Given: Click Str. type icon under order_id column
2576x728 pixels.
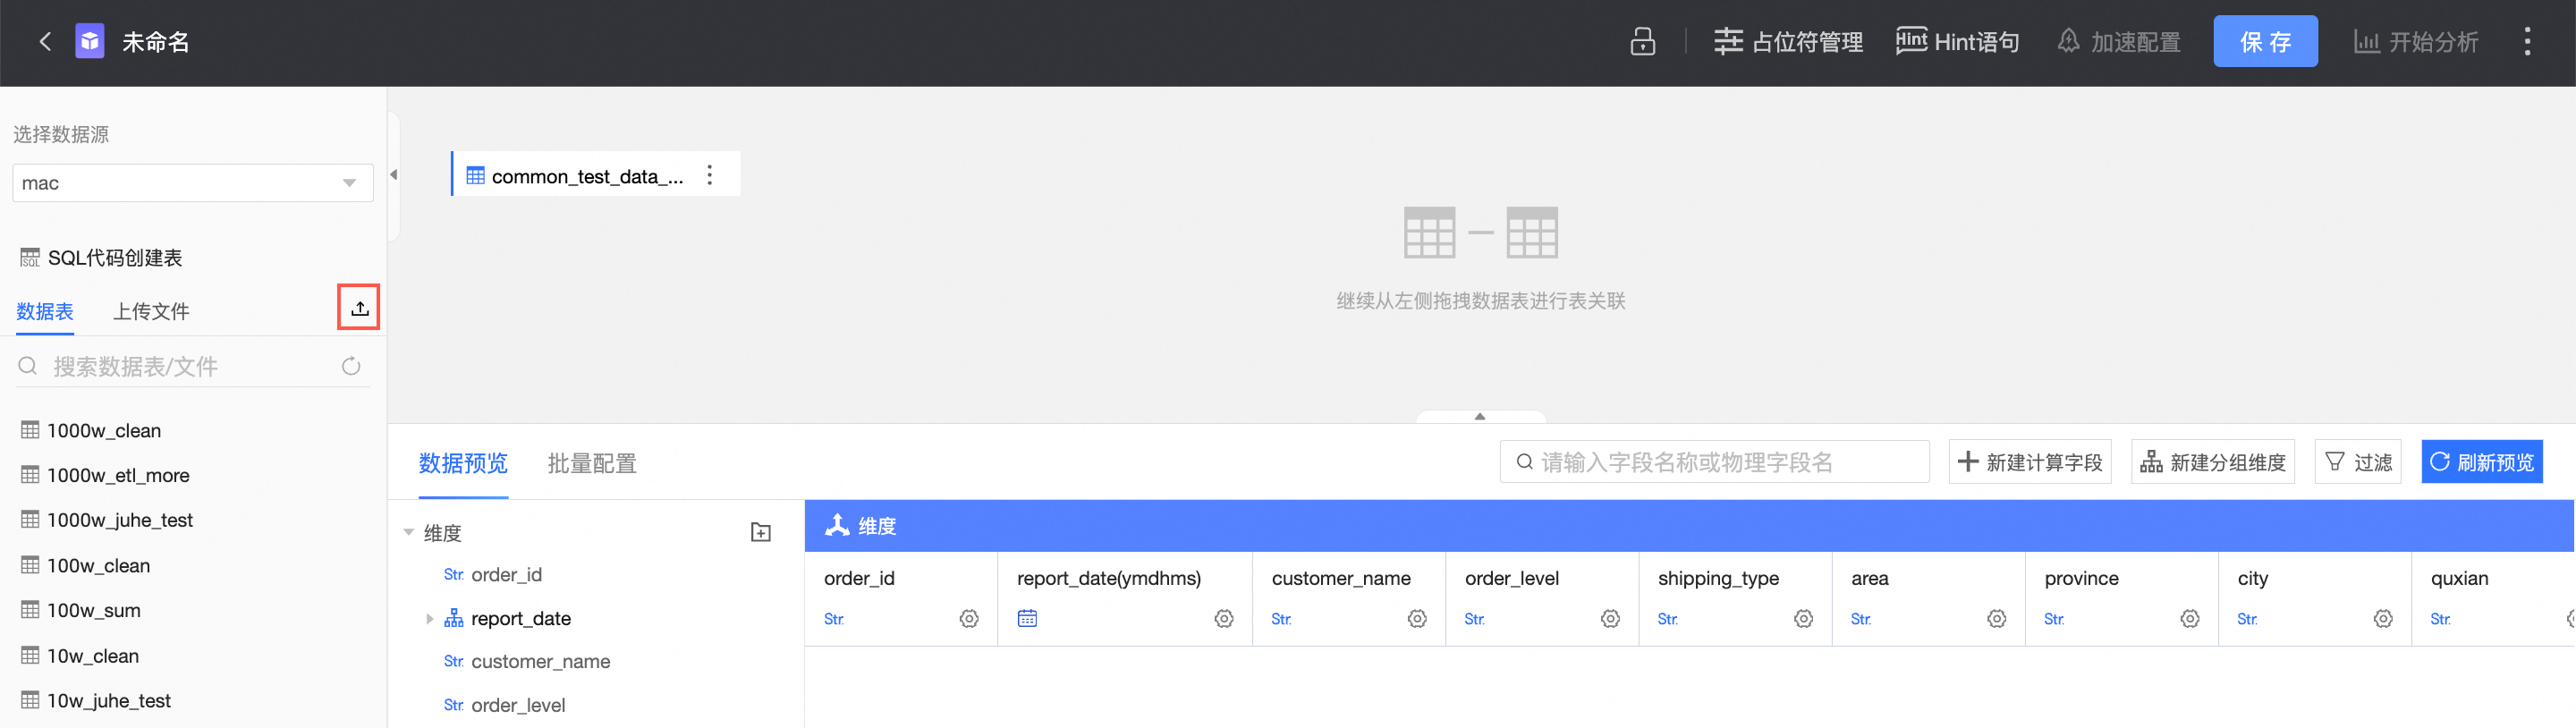Looking at the screenshot, I should 834,620.
